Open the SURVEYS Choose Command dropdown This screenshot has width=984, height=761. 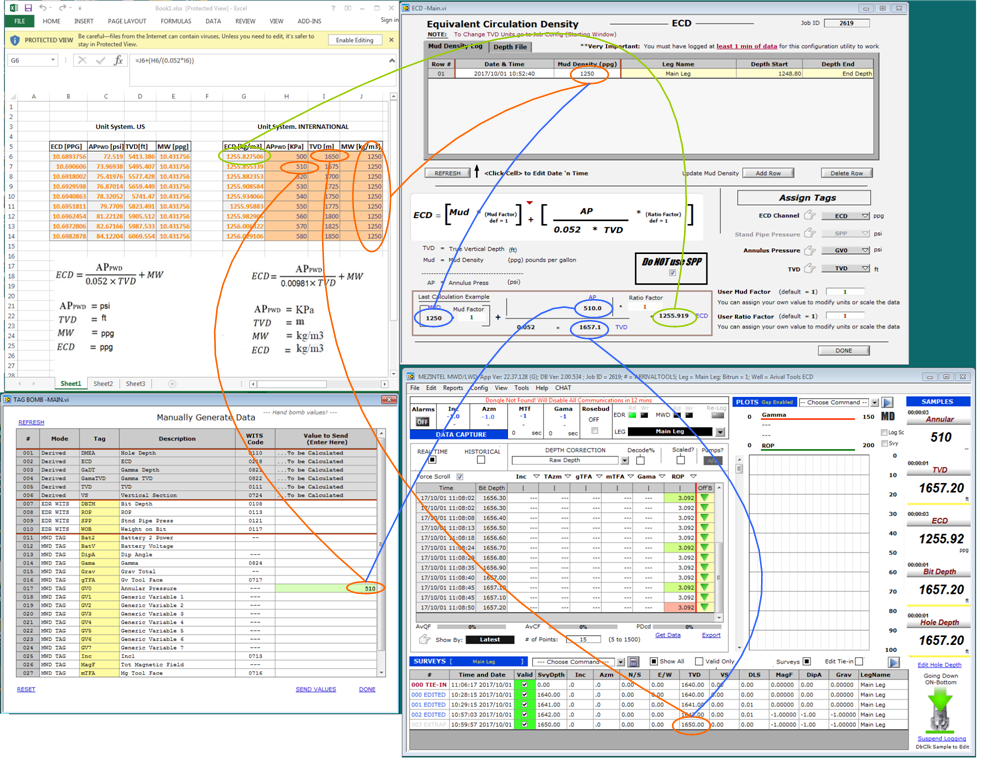tap(621, 662)
